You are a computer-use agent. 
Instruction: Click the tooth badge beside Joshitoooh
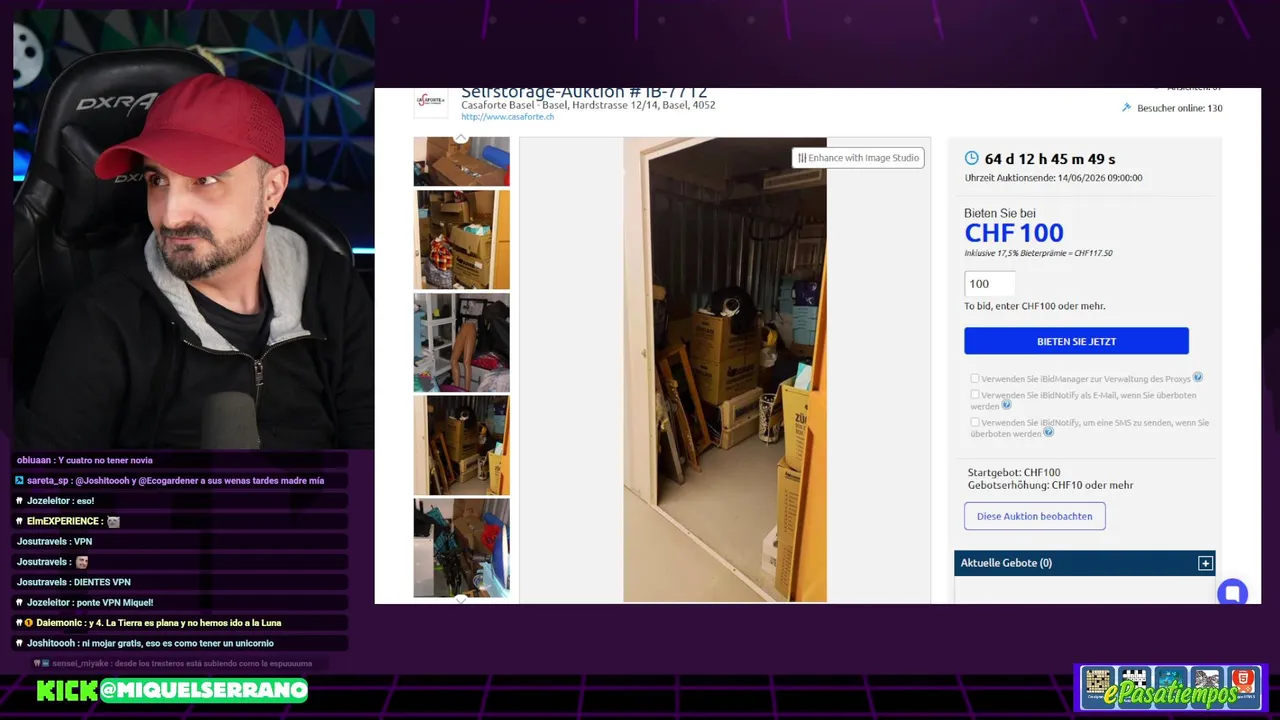19,643
